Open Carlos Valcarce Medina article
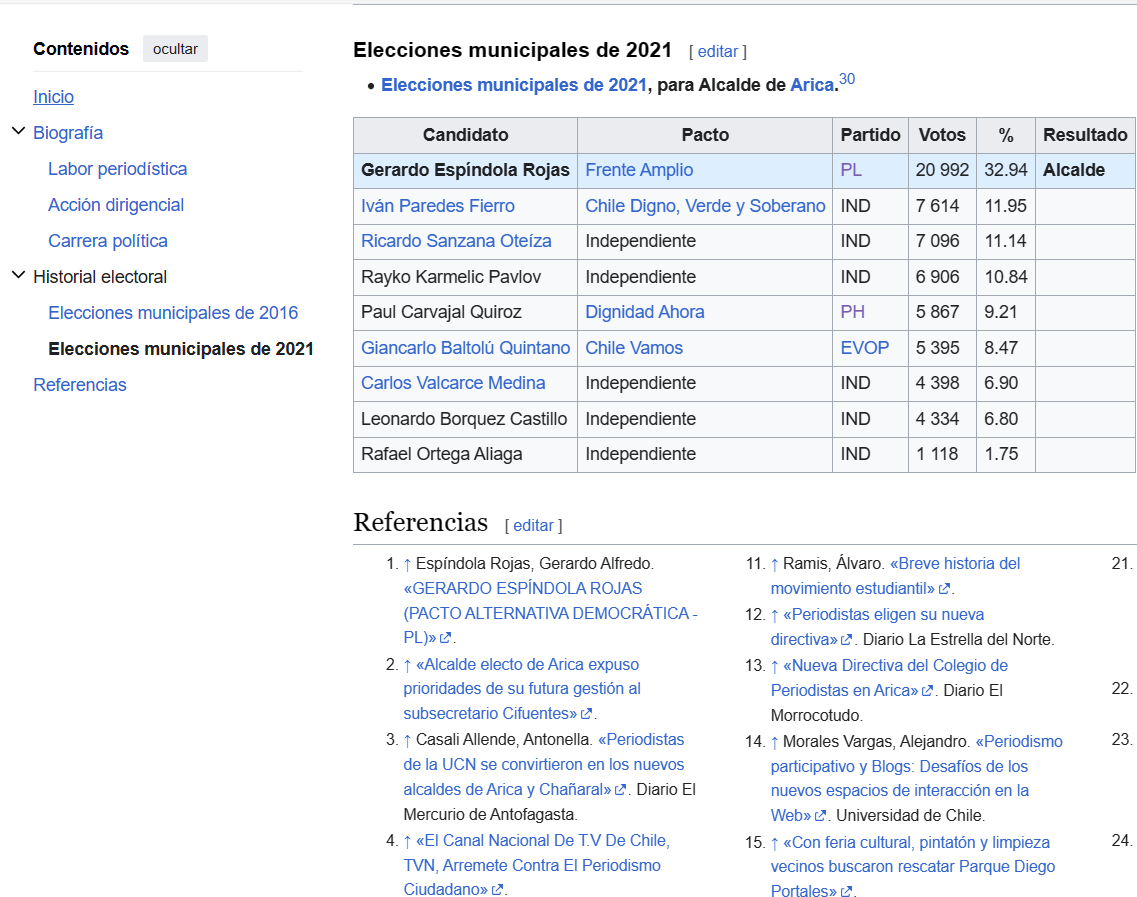This screenshot has width=1137, height=897. 453,383
